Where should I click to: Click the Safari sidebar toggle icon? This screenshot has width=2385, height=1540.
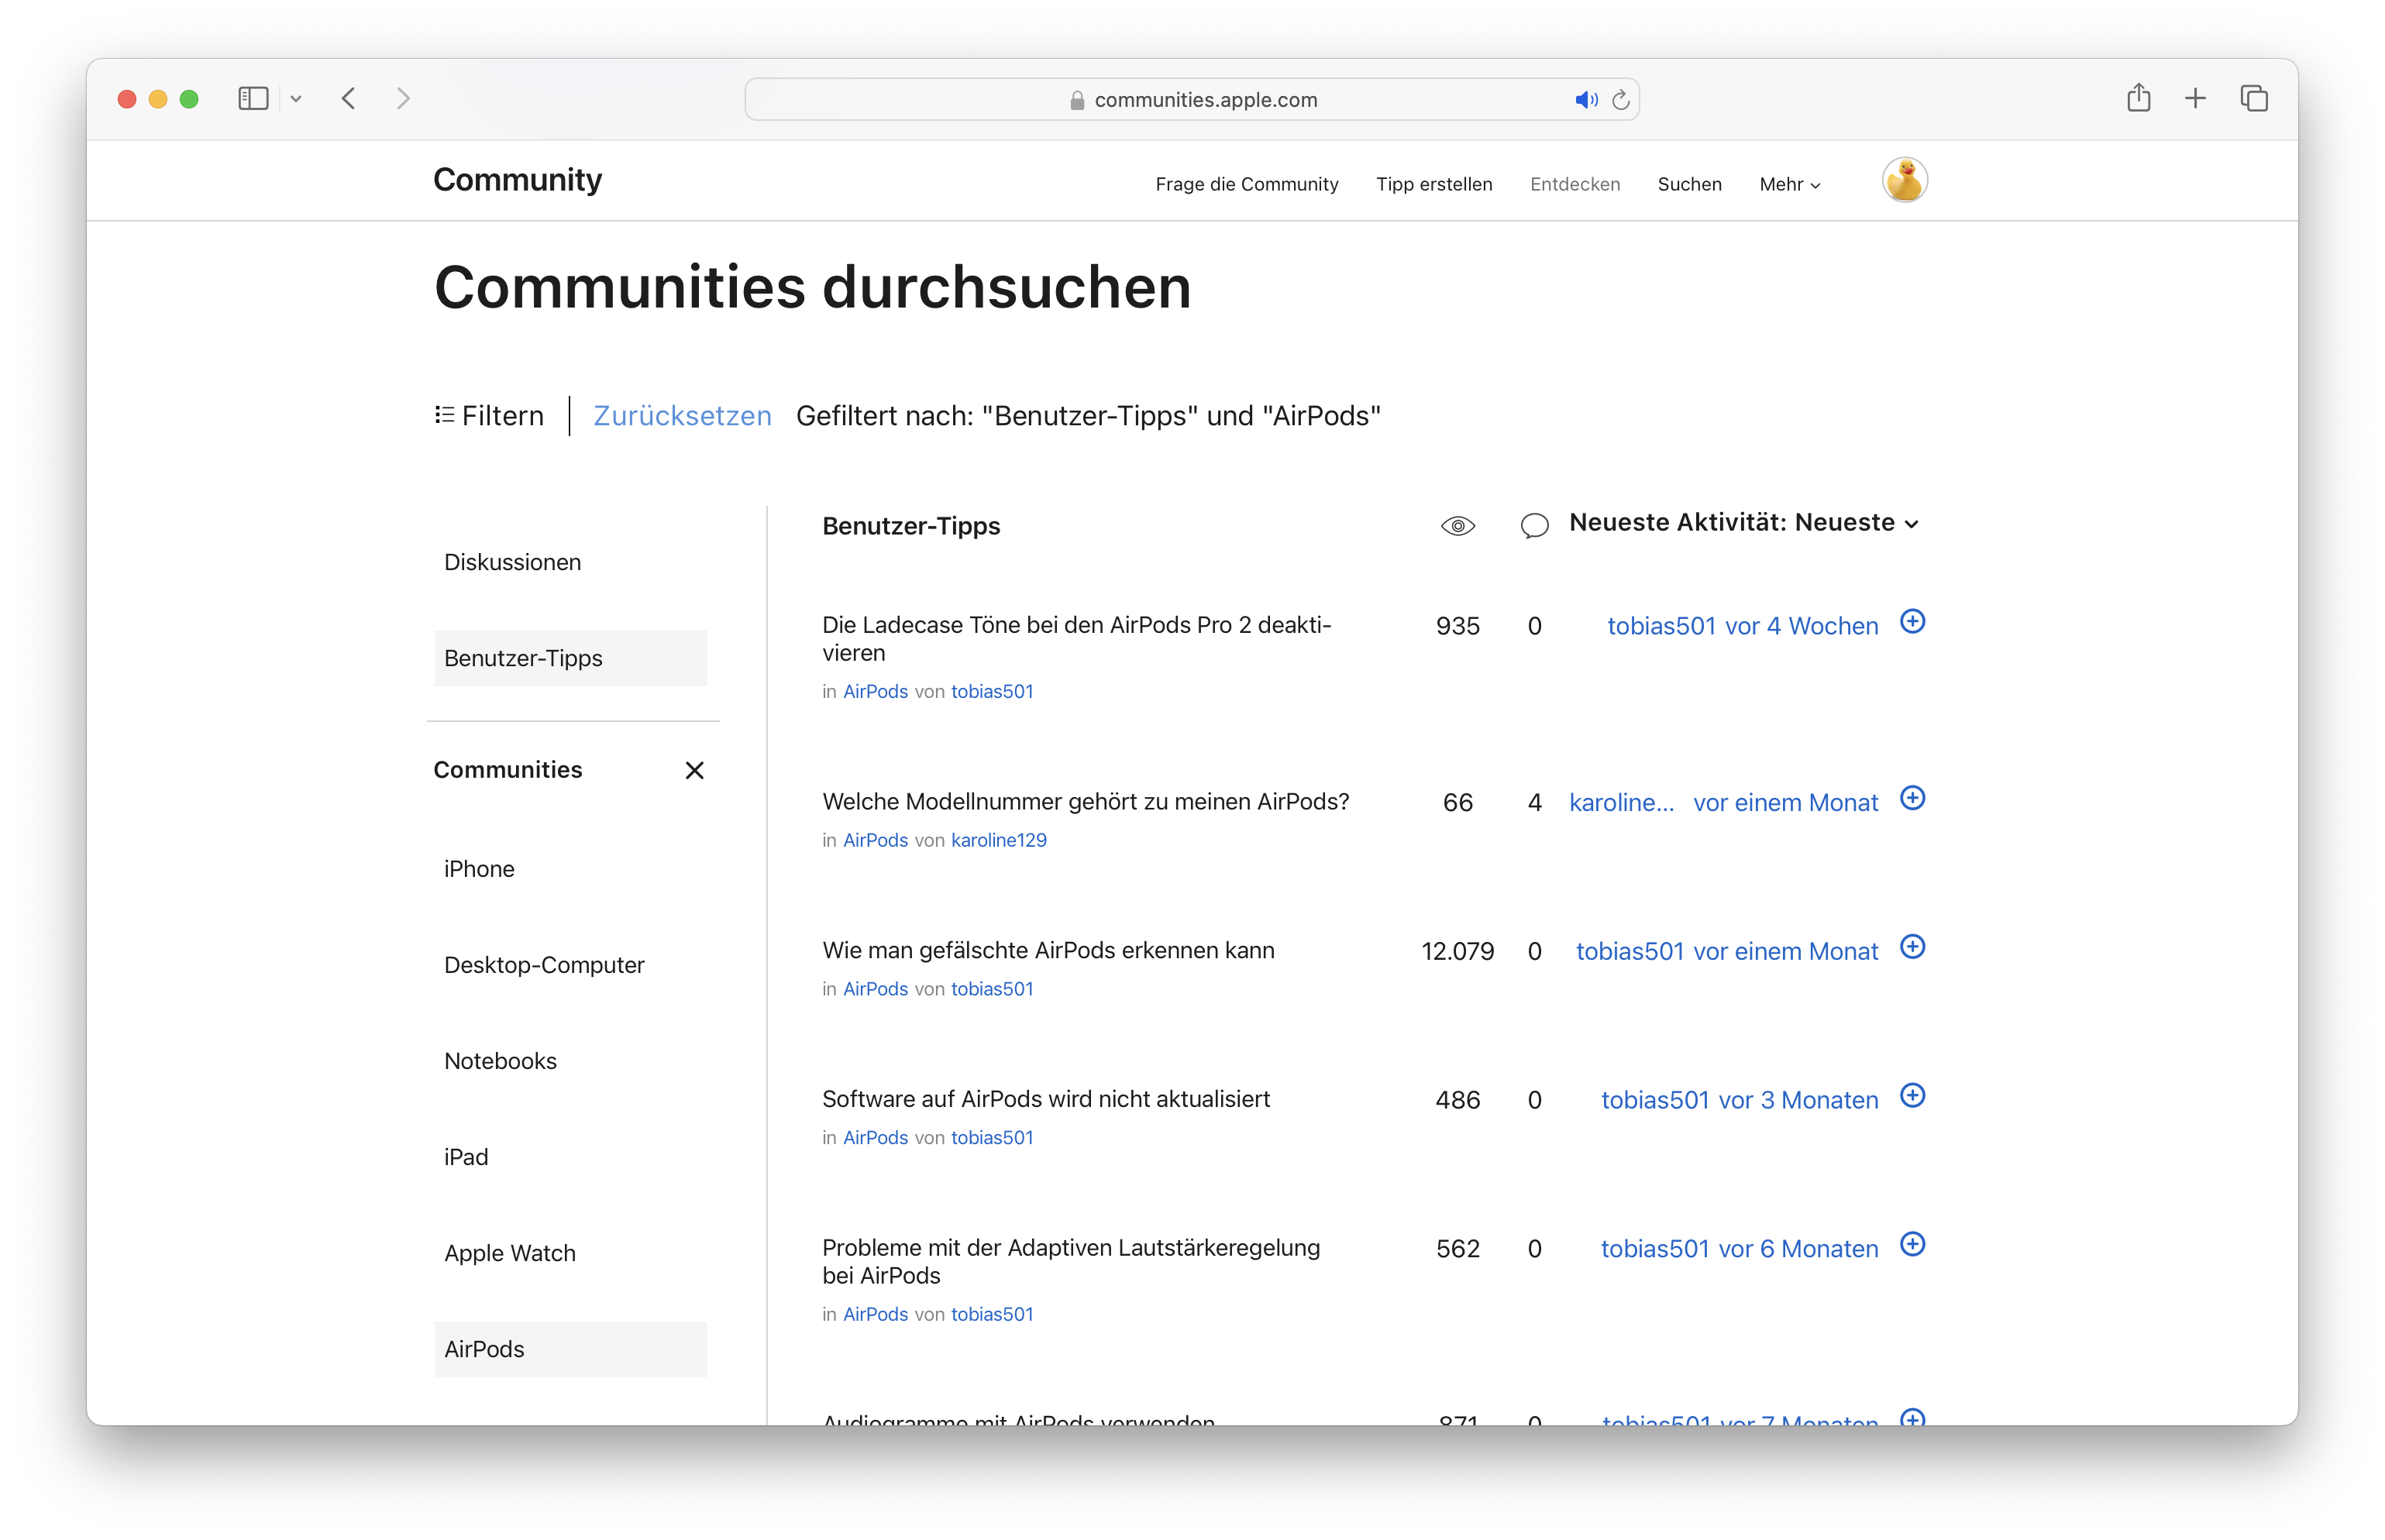(253, 98)
